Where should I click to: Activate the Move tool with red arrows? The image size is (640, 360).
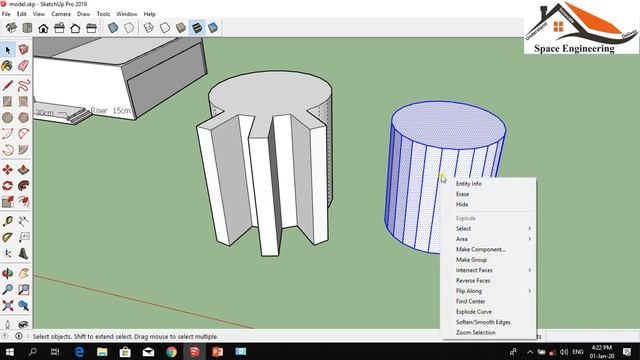coord(8,169)
